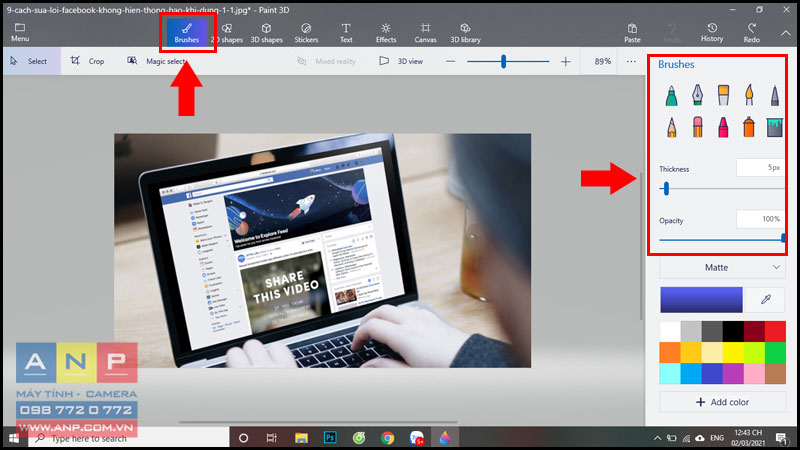This screenshot has width=800, height=450.
Task: Open Chrome from the taskbar
Action: pyautogui.click(x=388, y=438)
